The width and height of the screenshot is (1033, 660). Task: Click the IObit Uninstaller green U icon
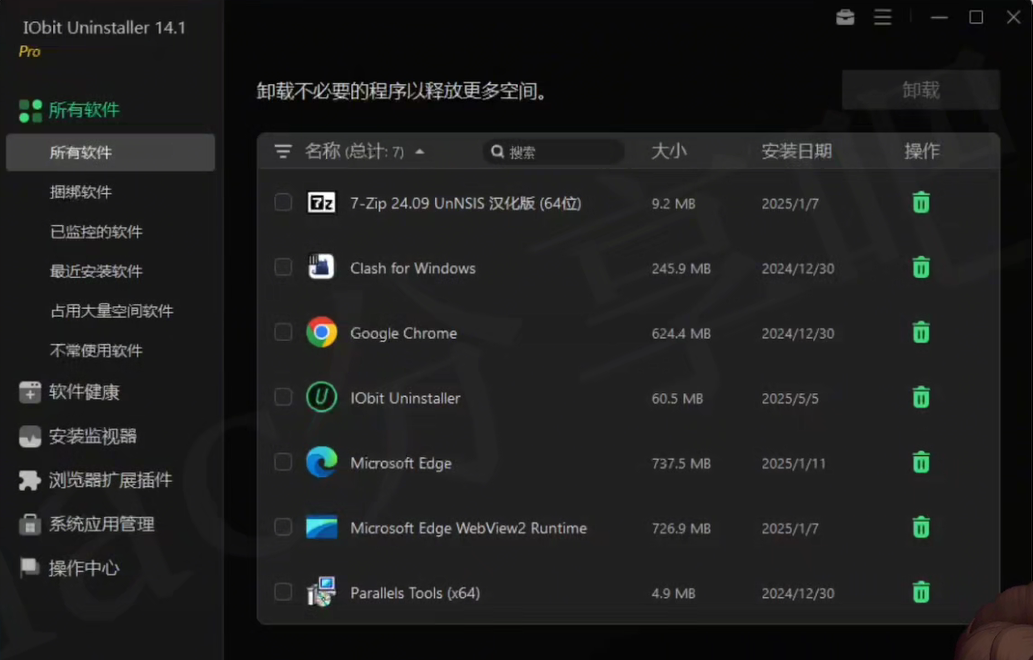pos(321,397)
